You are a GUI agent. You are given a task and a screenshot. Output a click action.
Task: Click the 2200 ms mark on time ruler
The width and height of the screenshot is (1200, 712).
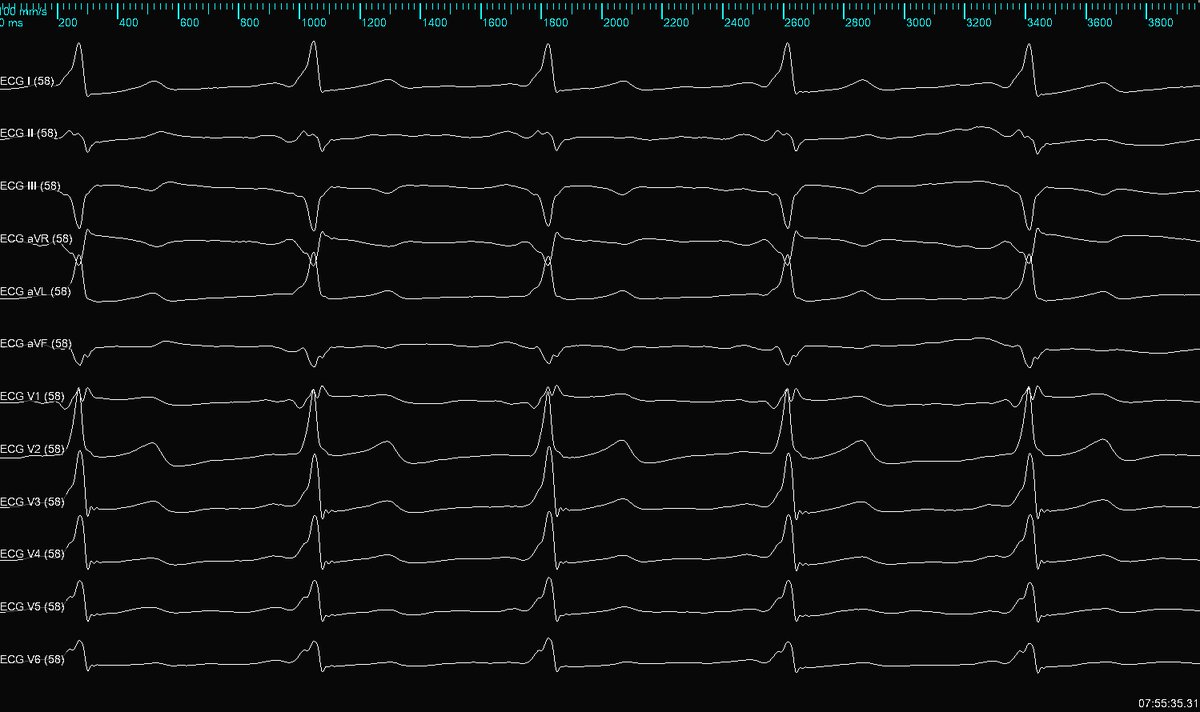pyautogui.click(x=678, y=22)
